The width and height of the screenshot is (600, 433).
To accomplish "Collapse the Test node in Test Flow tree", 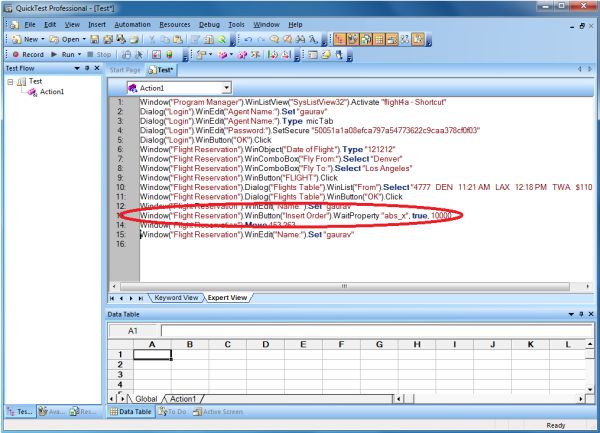I will (10, 81).
